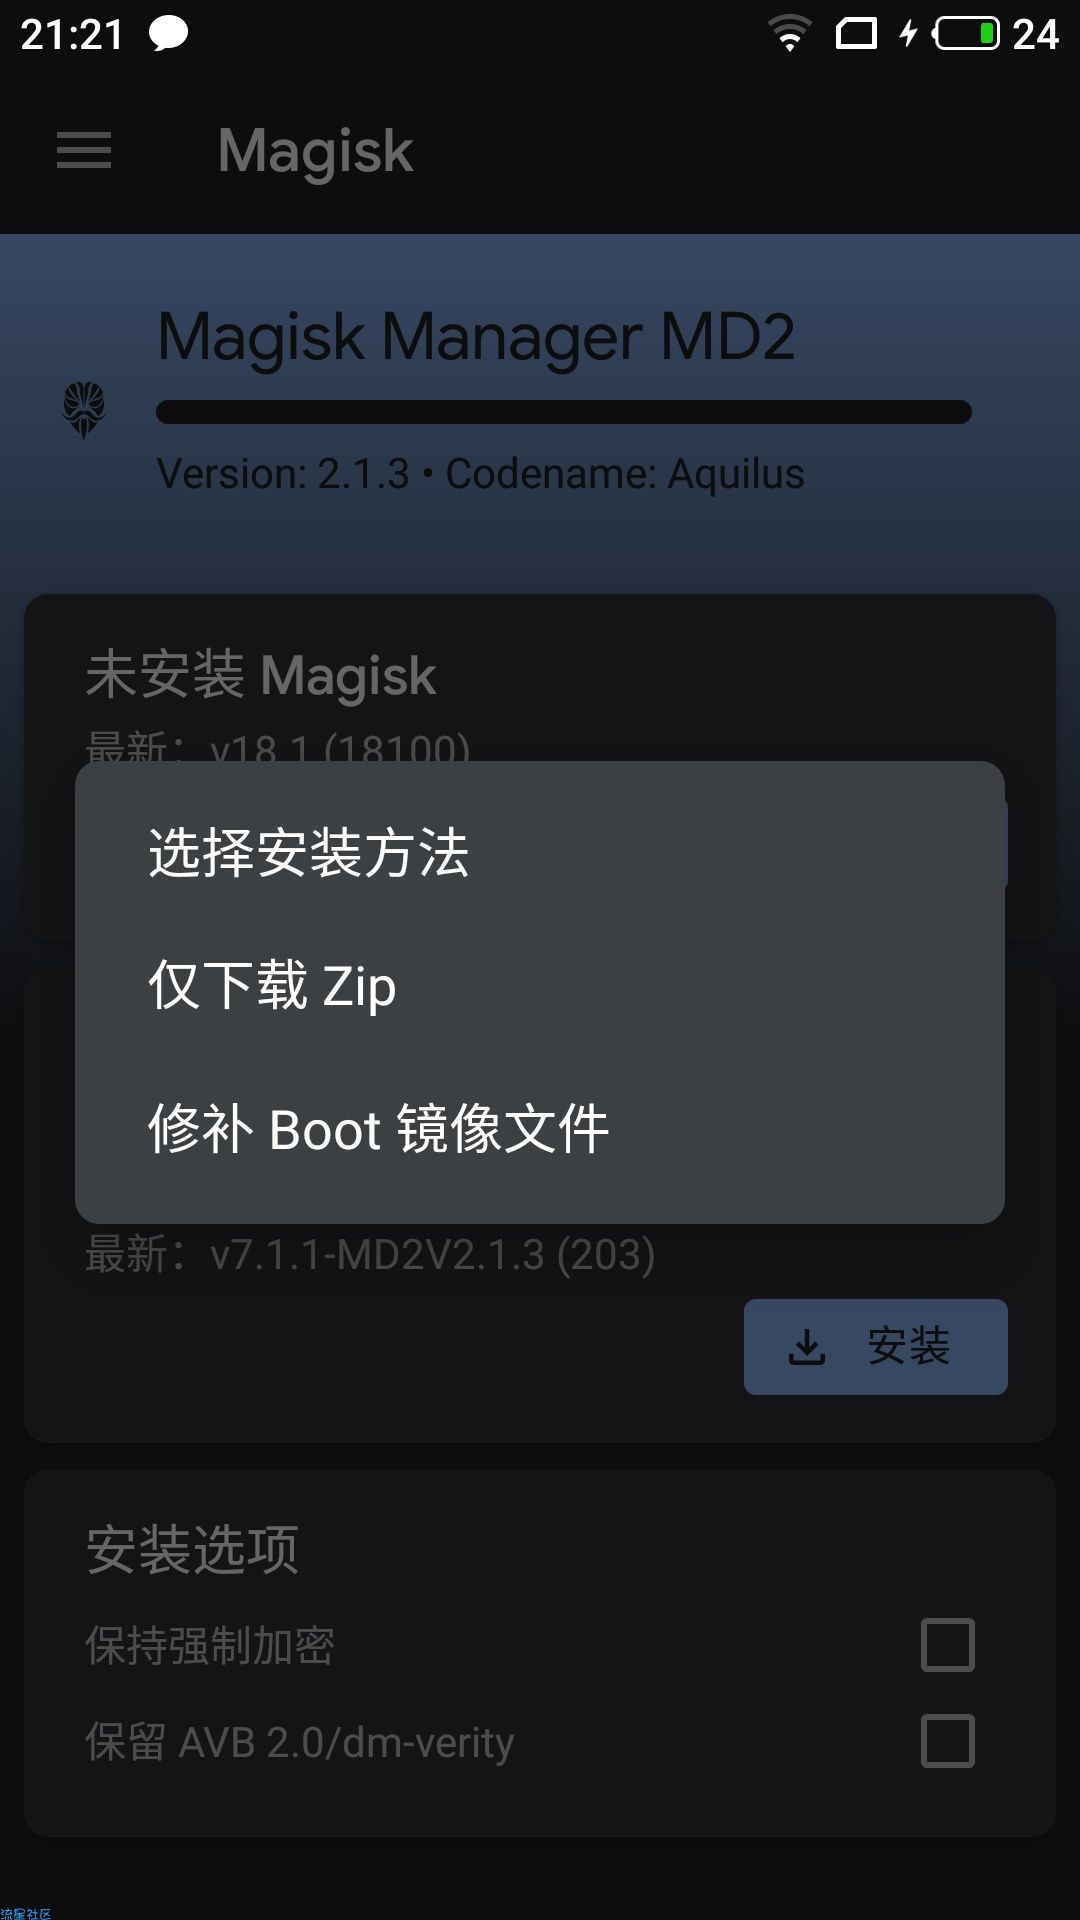Tap the 未安装 Magisk card heading

coord(261,675)
